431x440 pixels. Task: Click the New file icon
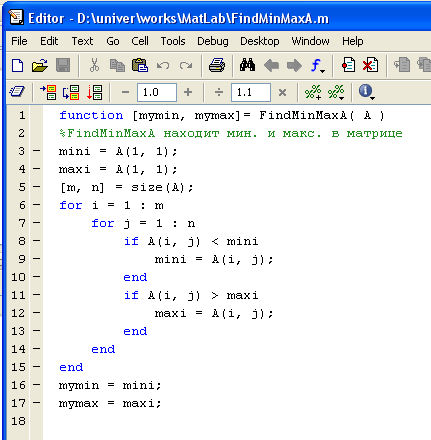click(17, 65)
